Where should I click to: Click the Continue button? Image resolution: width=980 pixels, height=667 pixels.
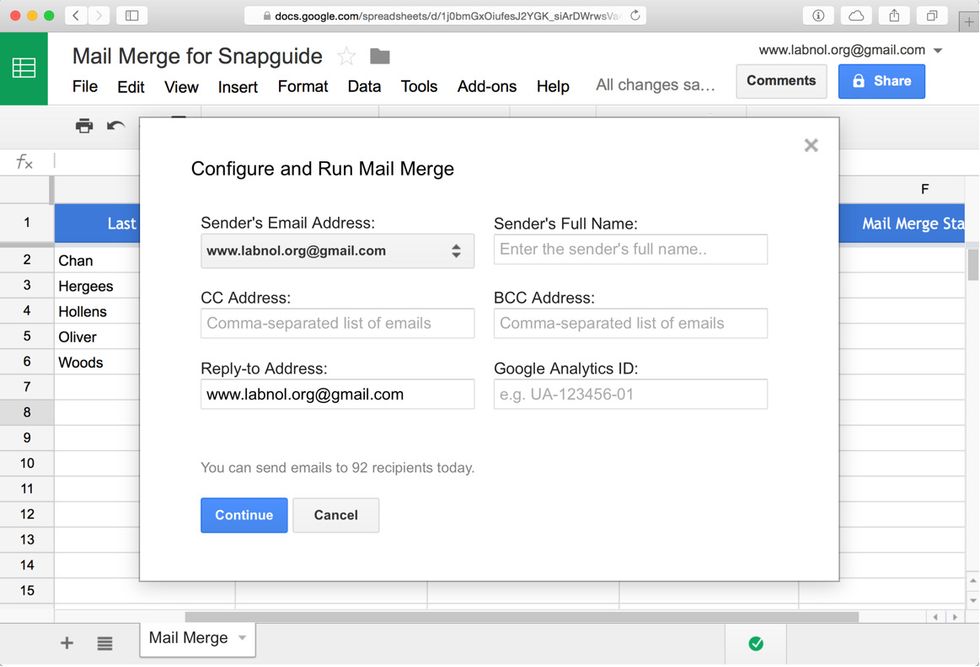244,515
